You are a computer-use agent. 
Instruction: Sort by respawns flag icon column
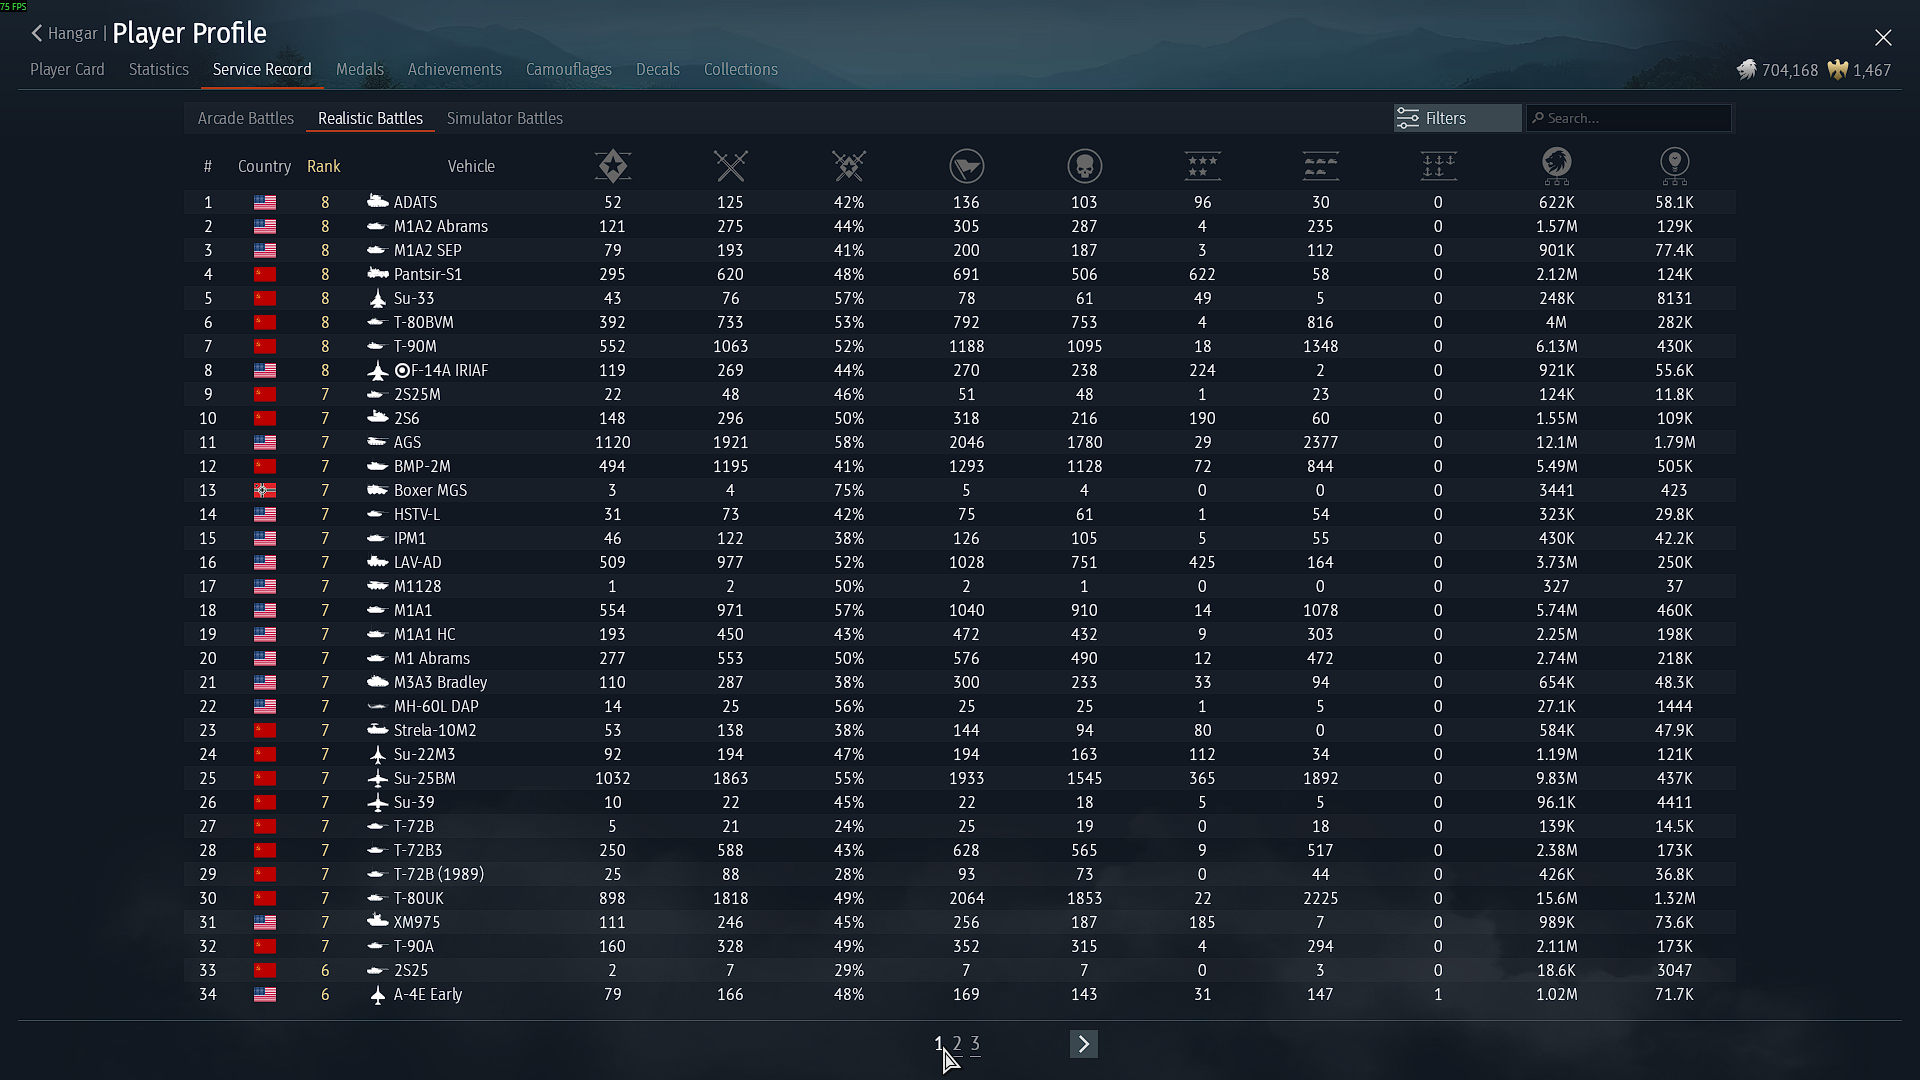click(x=966, y=166)
